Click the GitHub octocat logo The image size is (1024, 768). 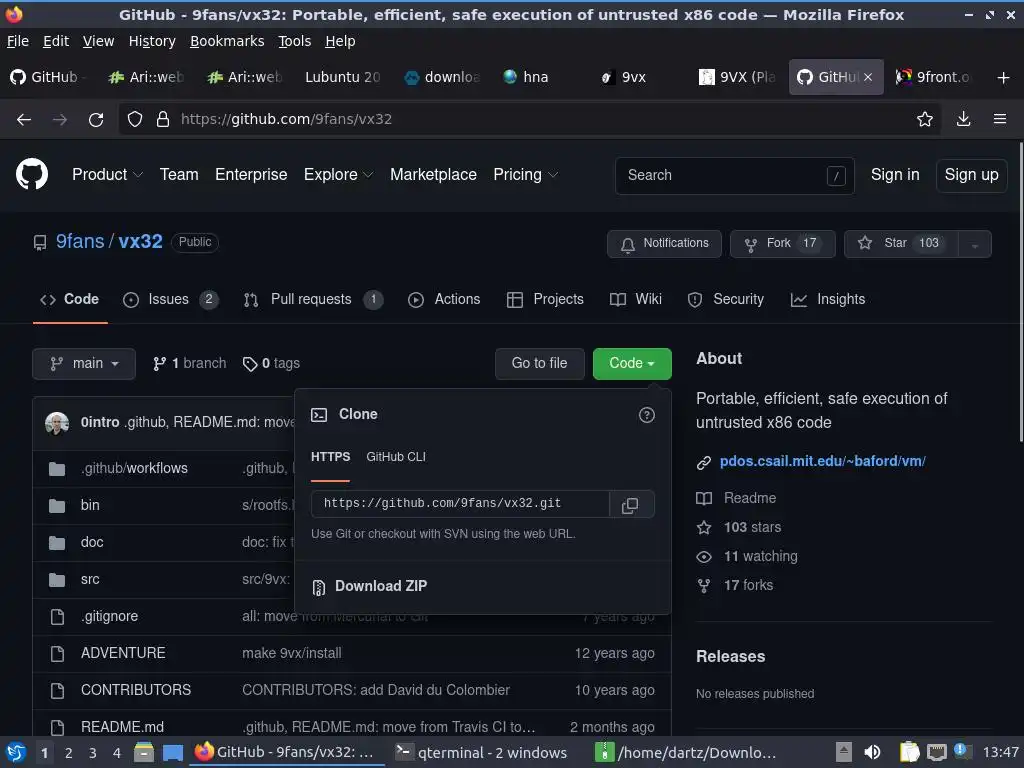32,174
